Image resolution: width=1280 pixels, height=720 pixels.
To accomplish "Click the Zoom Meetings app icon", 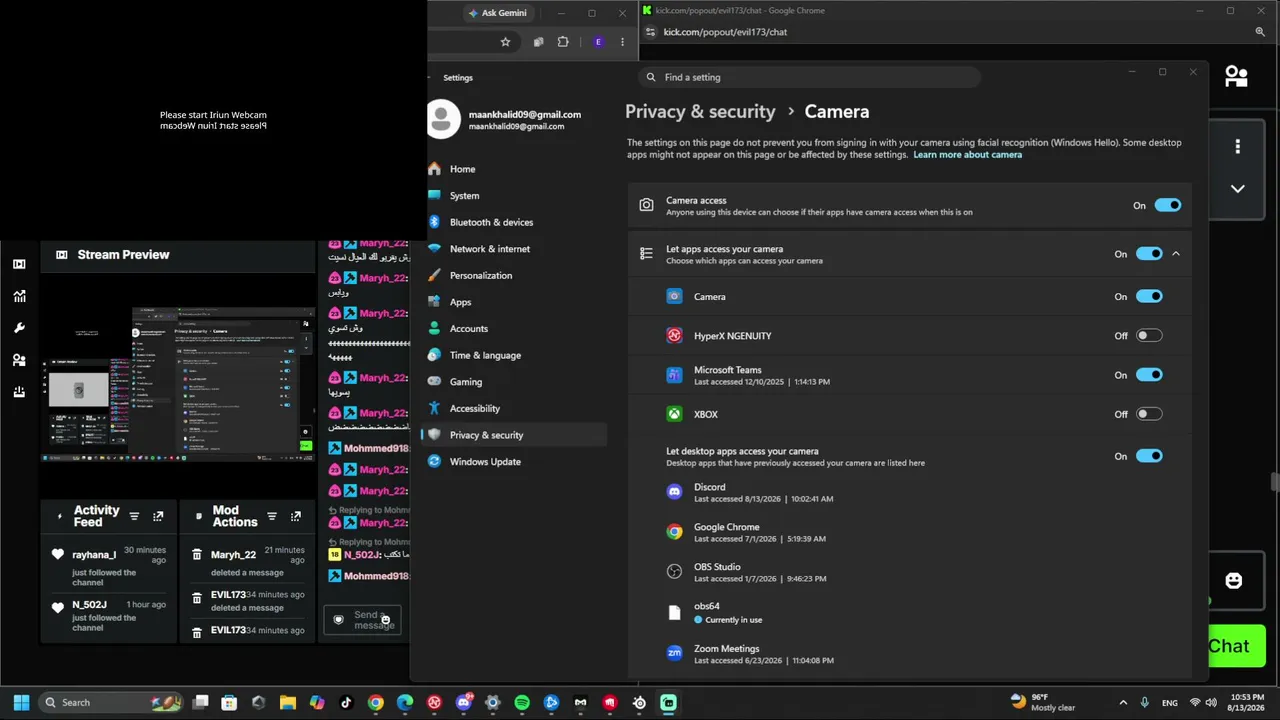I will pyautogui.click(x=675, y=654).
